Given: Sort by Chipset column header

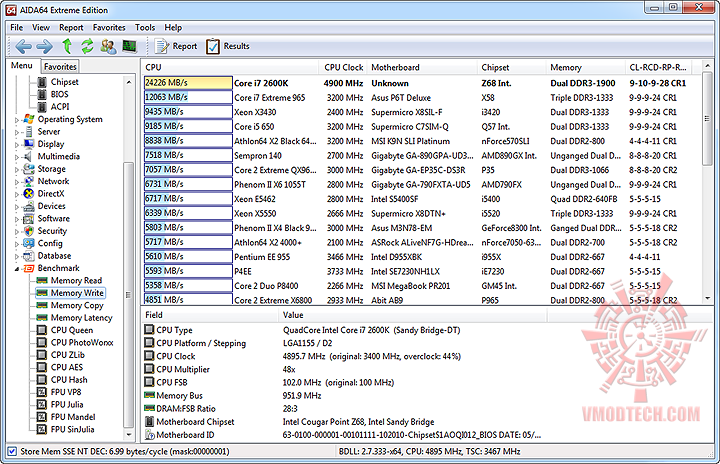Looking at the screenshot, I should [x=512, y=68].
